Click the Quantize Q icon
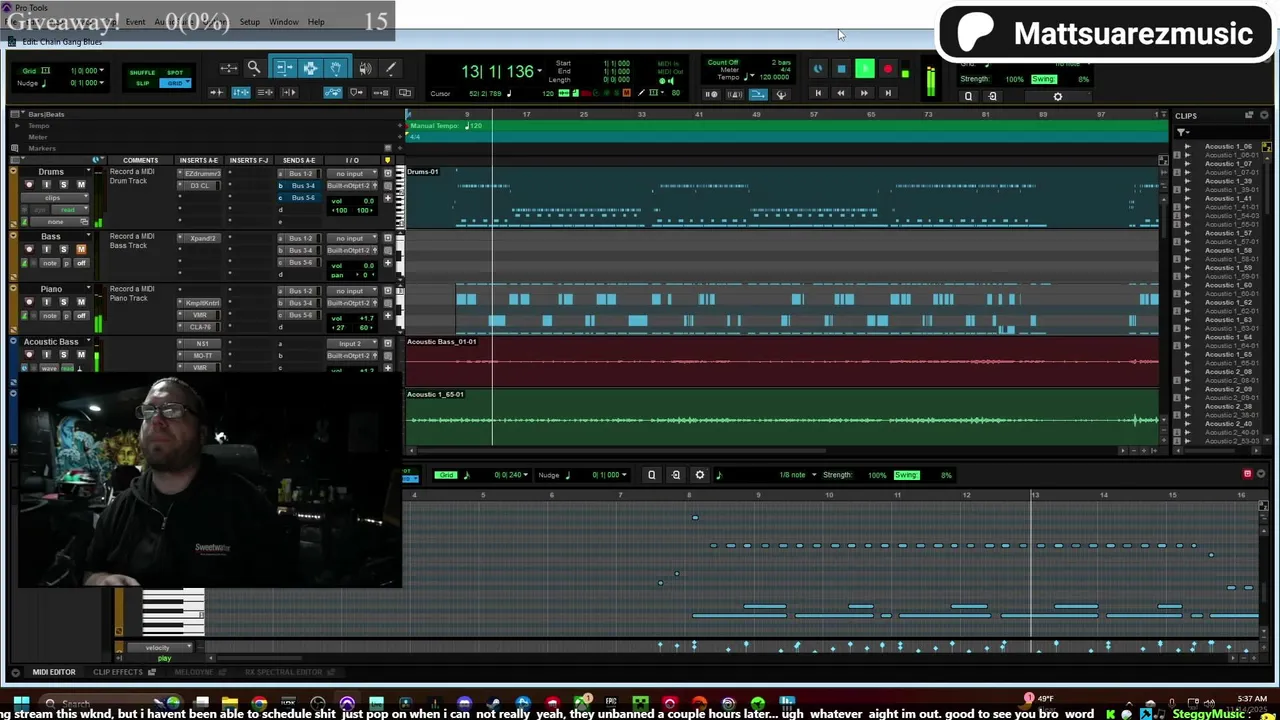Screen dimensions: 1280x720 tap(968, 96)
